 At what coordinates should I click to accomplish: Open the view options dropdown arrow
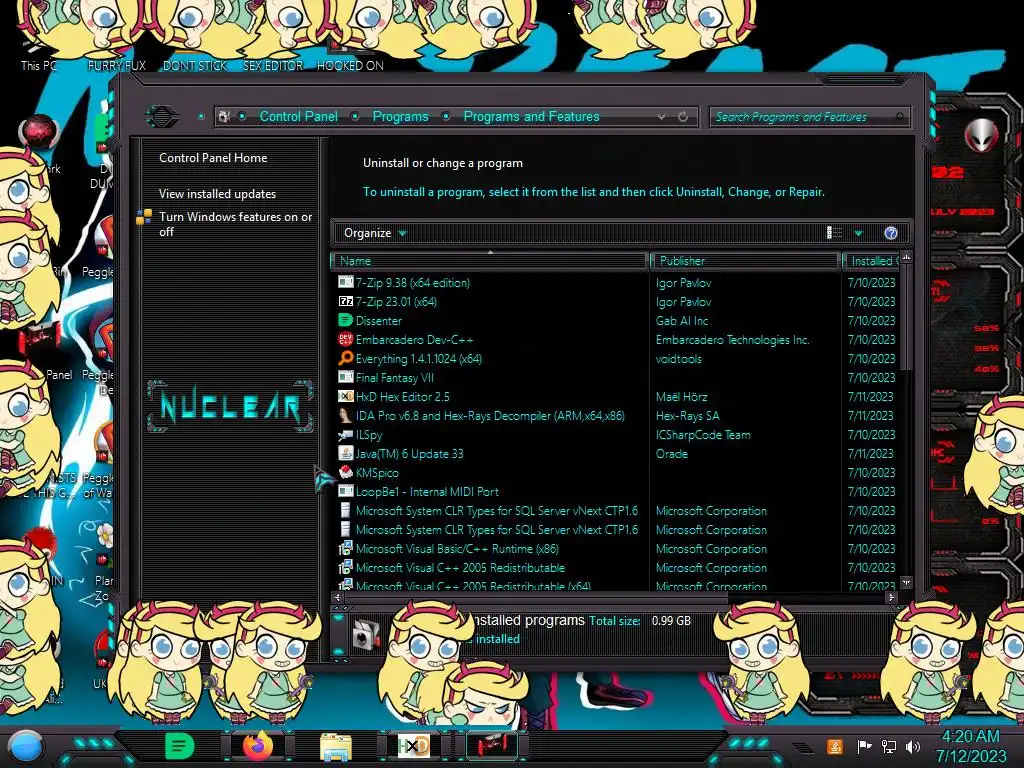(x=858, y=233)
